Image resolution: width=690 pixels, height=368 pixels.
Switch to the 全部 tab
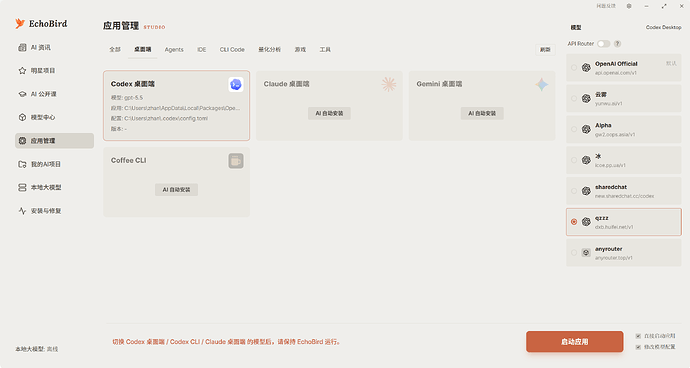pos(115,49)
